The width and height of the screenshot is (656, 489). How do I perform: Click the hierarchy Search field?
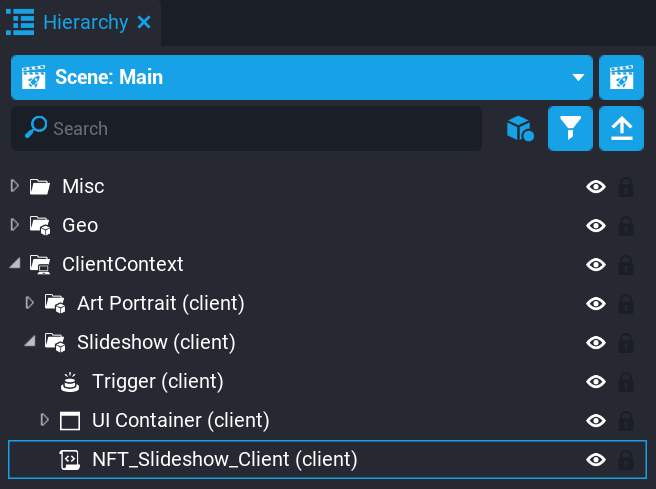[260, 128]
